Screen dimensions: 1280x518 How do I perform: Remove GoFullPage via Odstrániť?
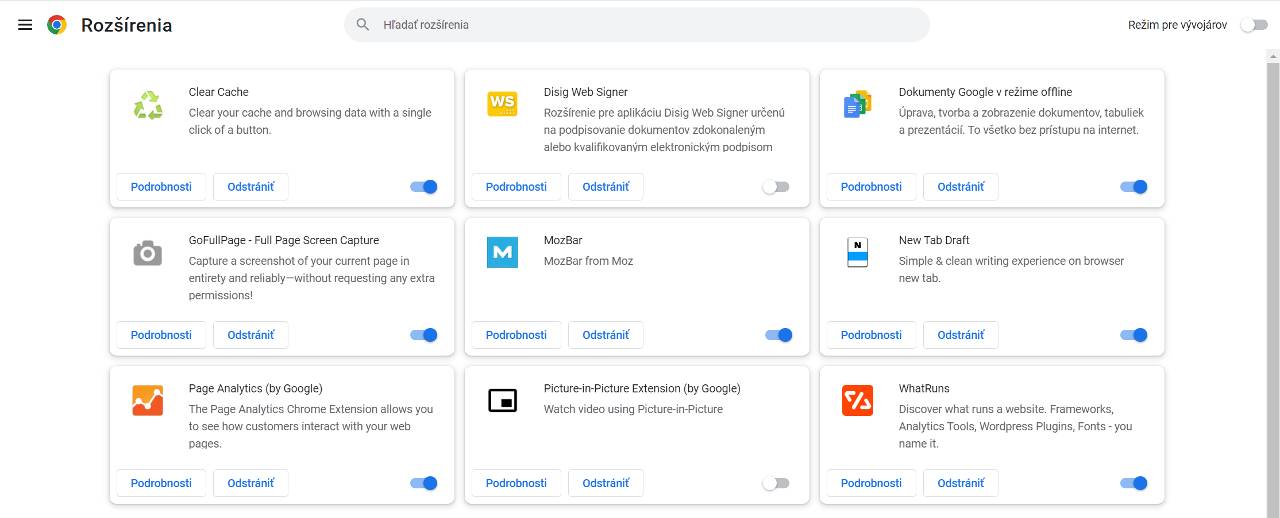251,335
